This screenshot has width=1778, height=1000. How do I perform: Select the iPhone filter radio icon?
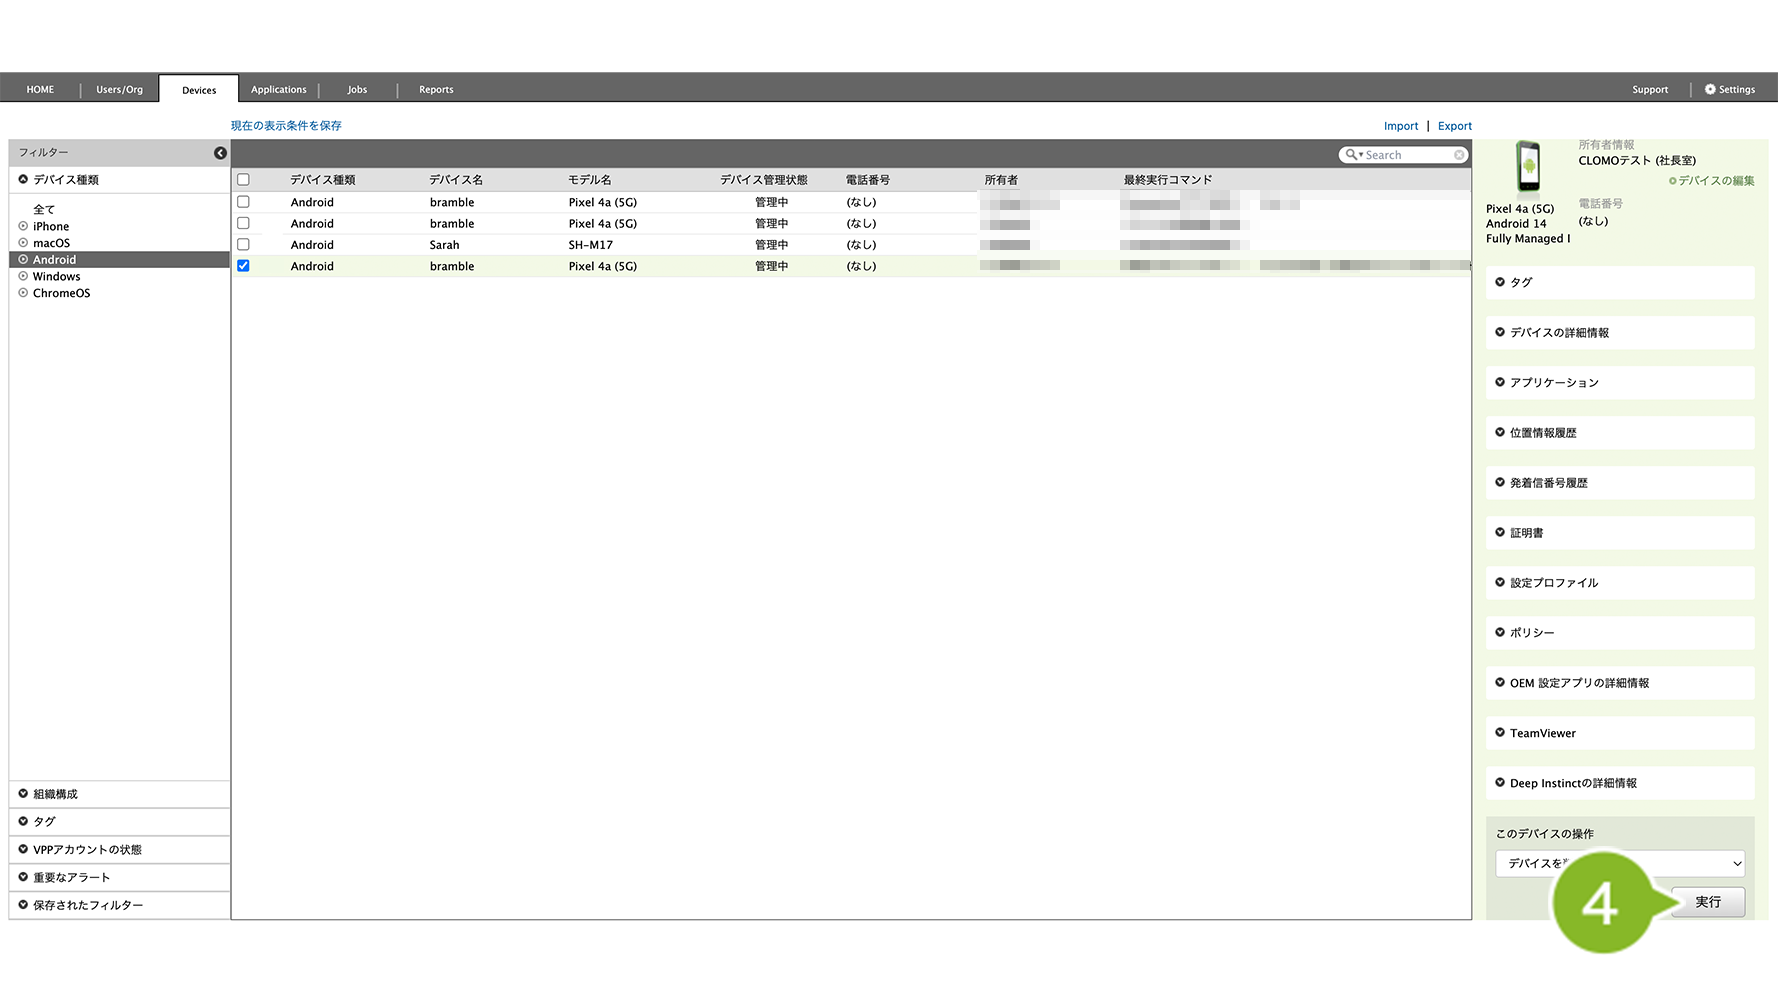[x=23, y=227]
